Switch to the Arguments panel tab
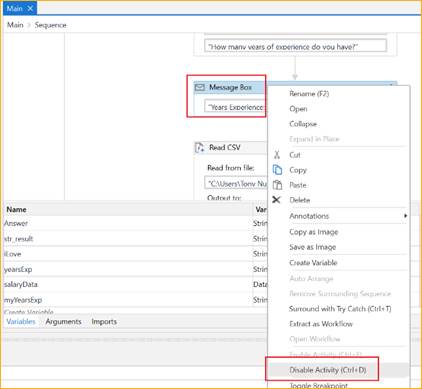This screenshot has height=389, width=422. pos(63,322)
